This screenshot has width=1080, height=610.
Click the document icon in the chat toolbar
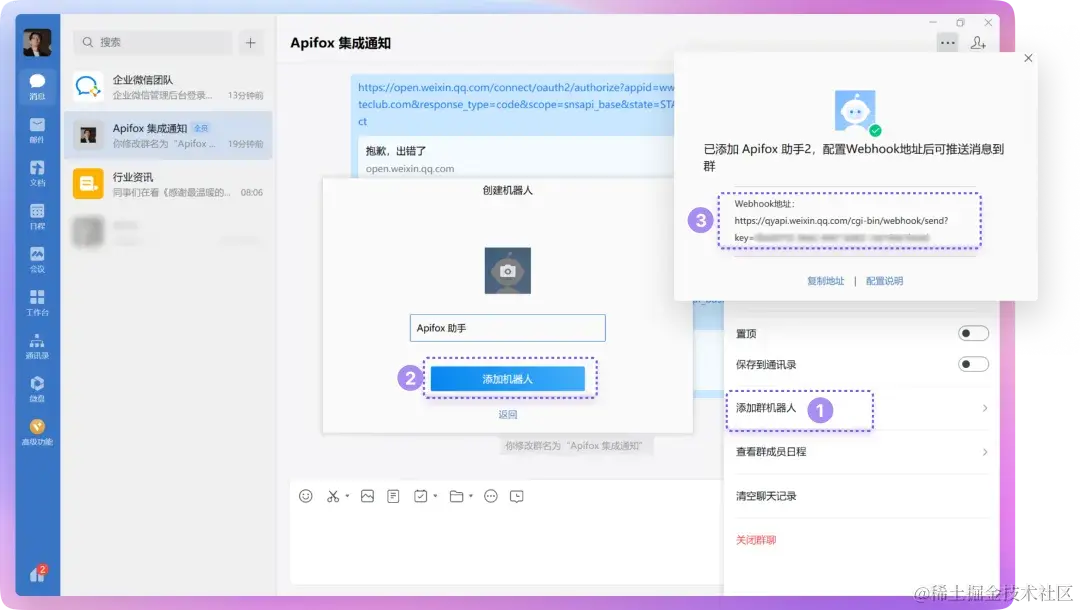click(x=393, y=496)
